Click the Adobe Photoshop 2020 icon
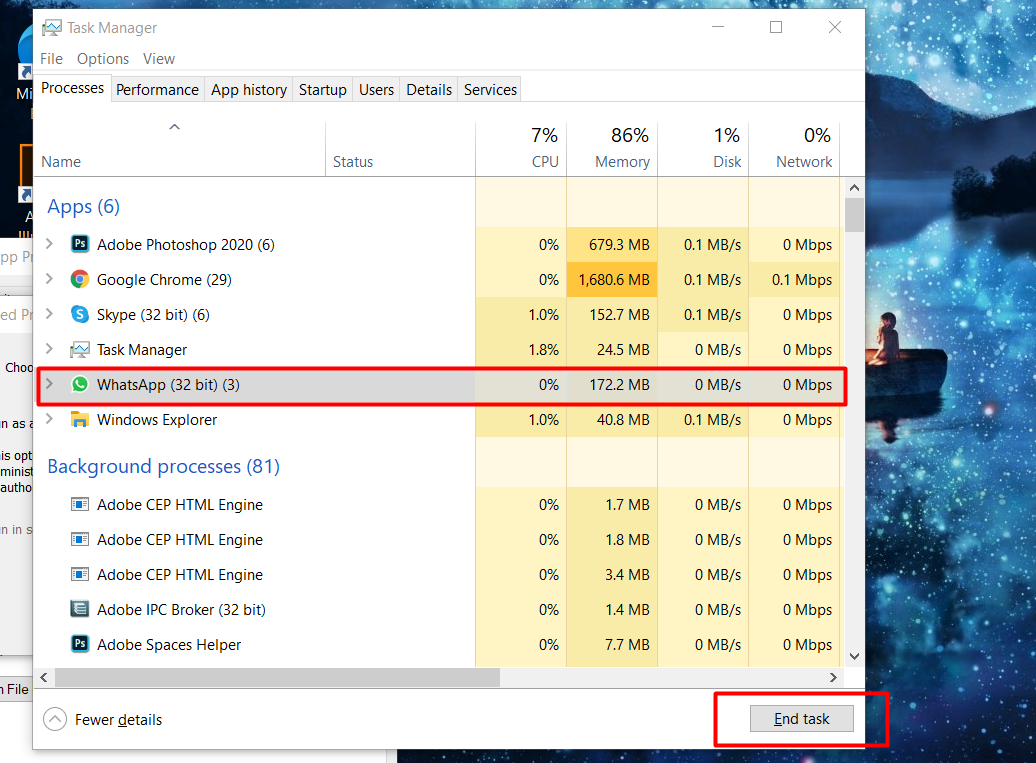1036x763 pixels. 80,244
